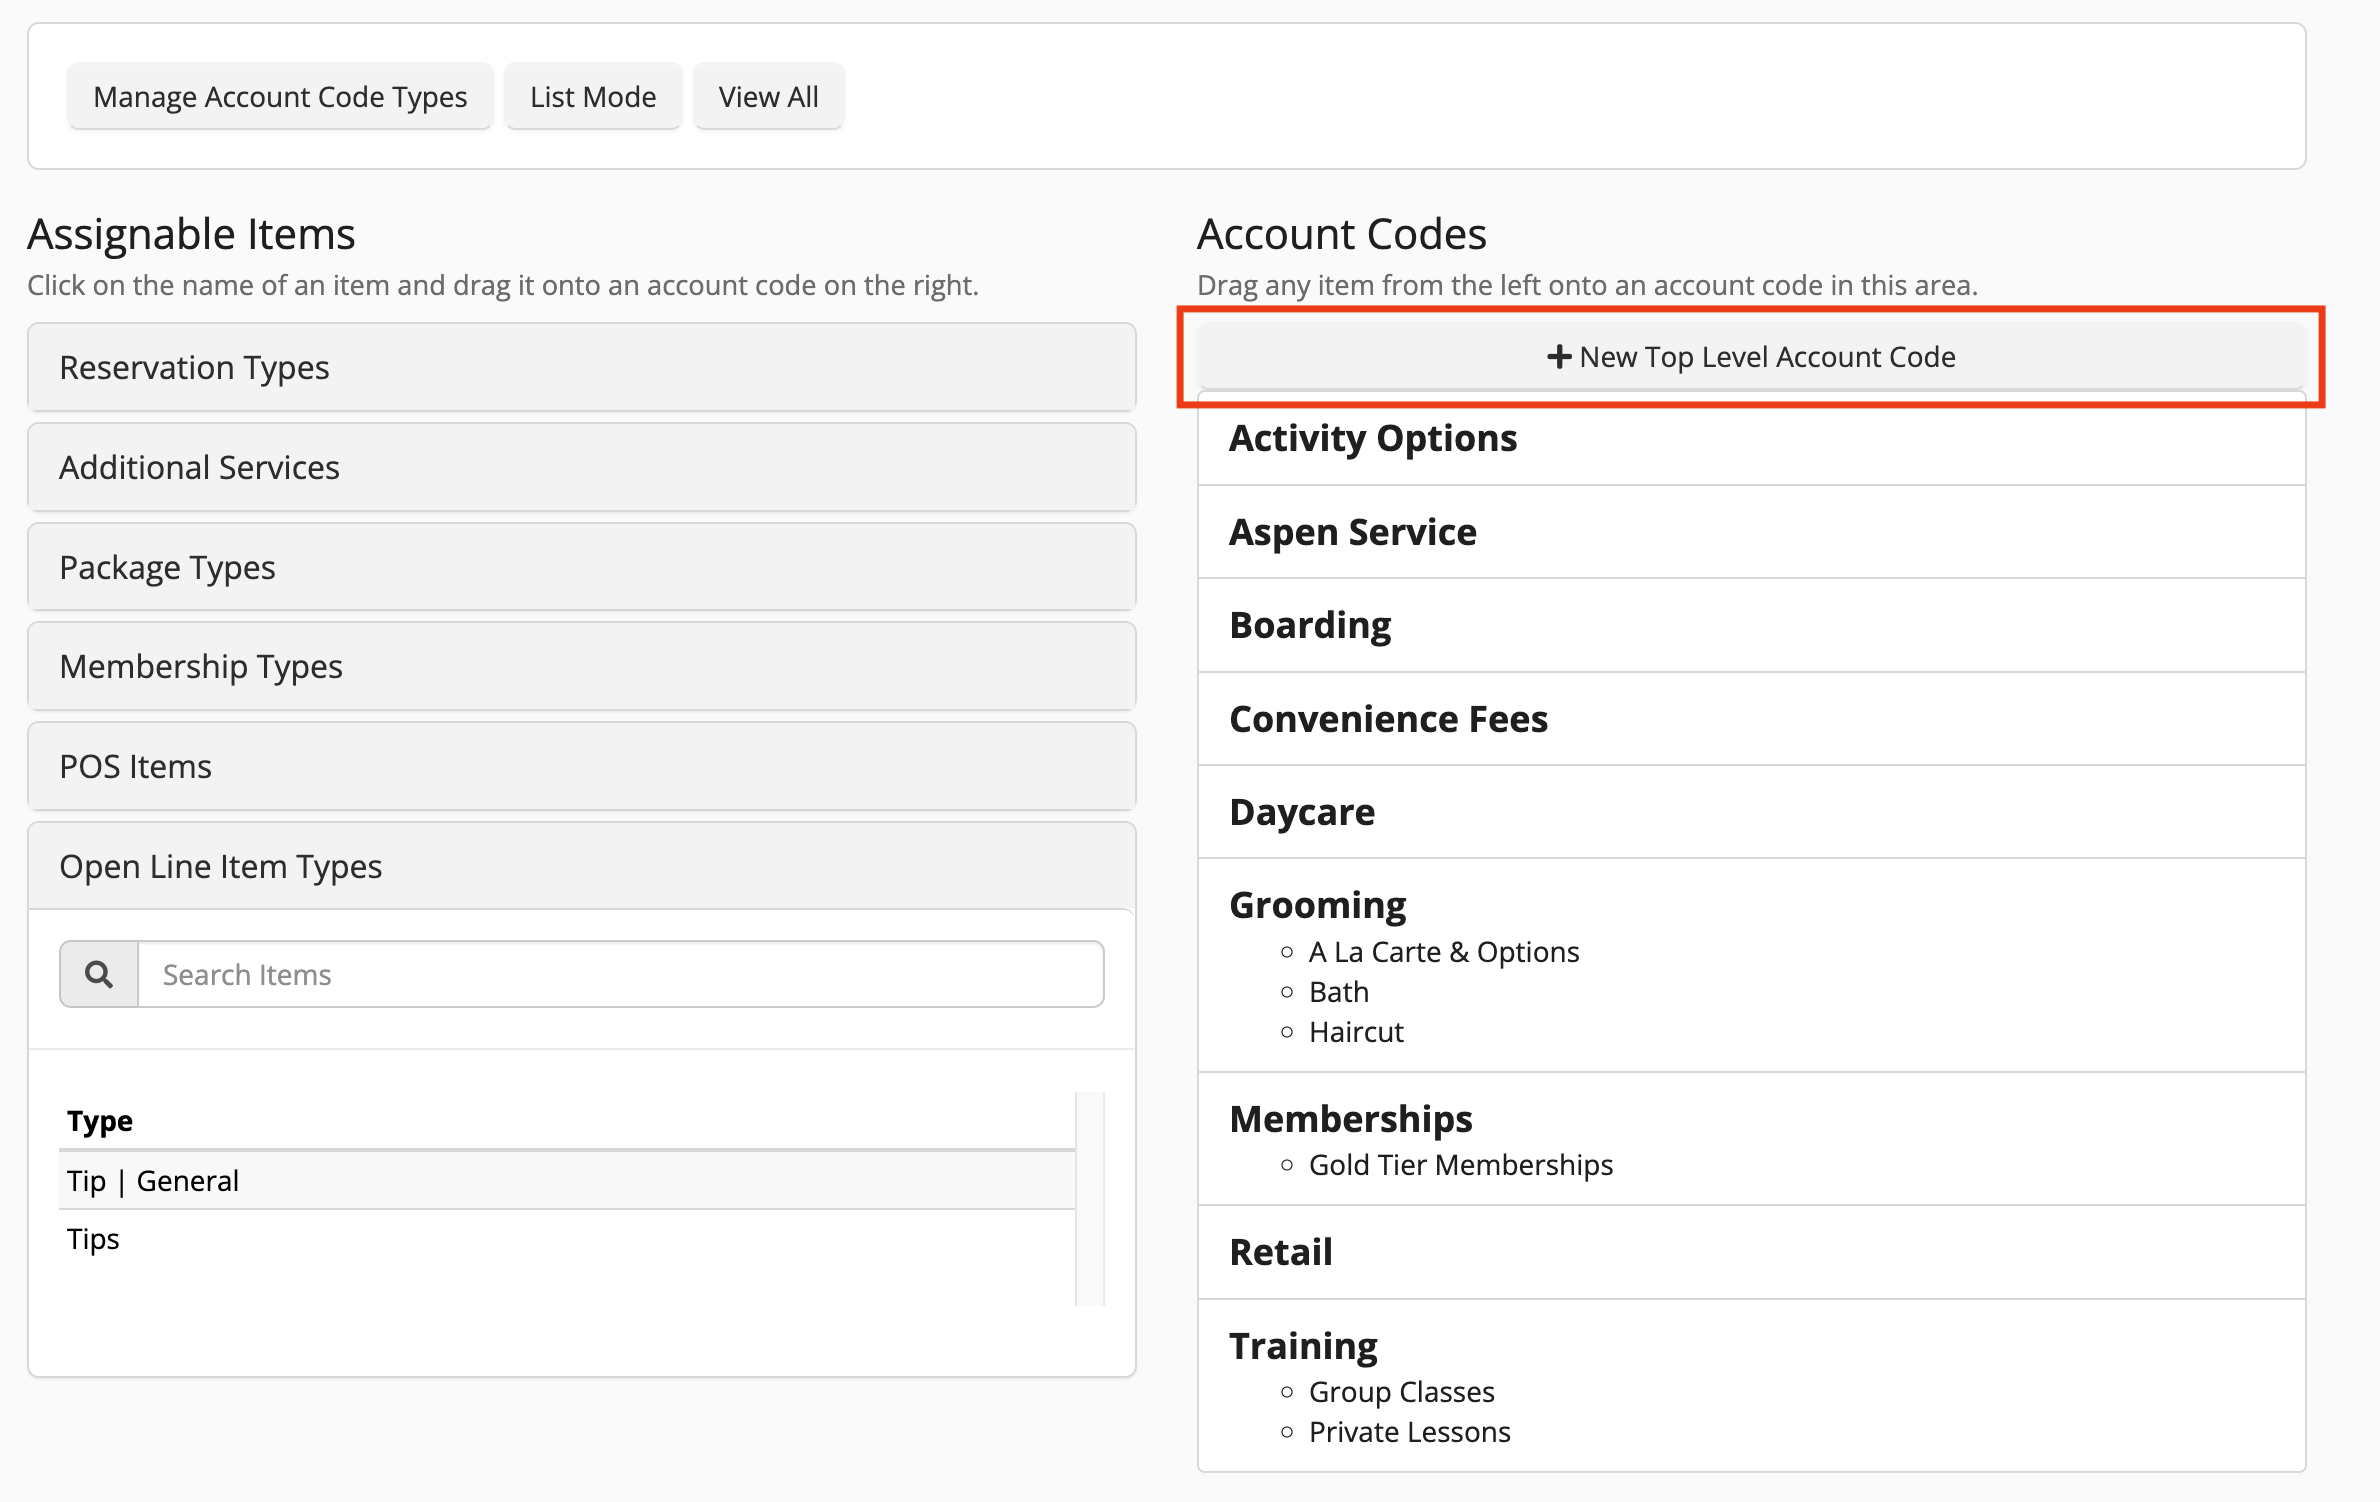Image resolution: width=2380 pixels, height=1502 pixels.
Task: Select the Haircut sub-code
Action: (x=1356, y=1032)
